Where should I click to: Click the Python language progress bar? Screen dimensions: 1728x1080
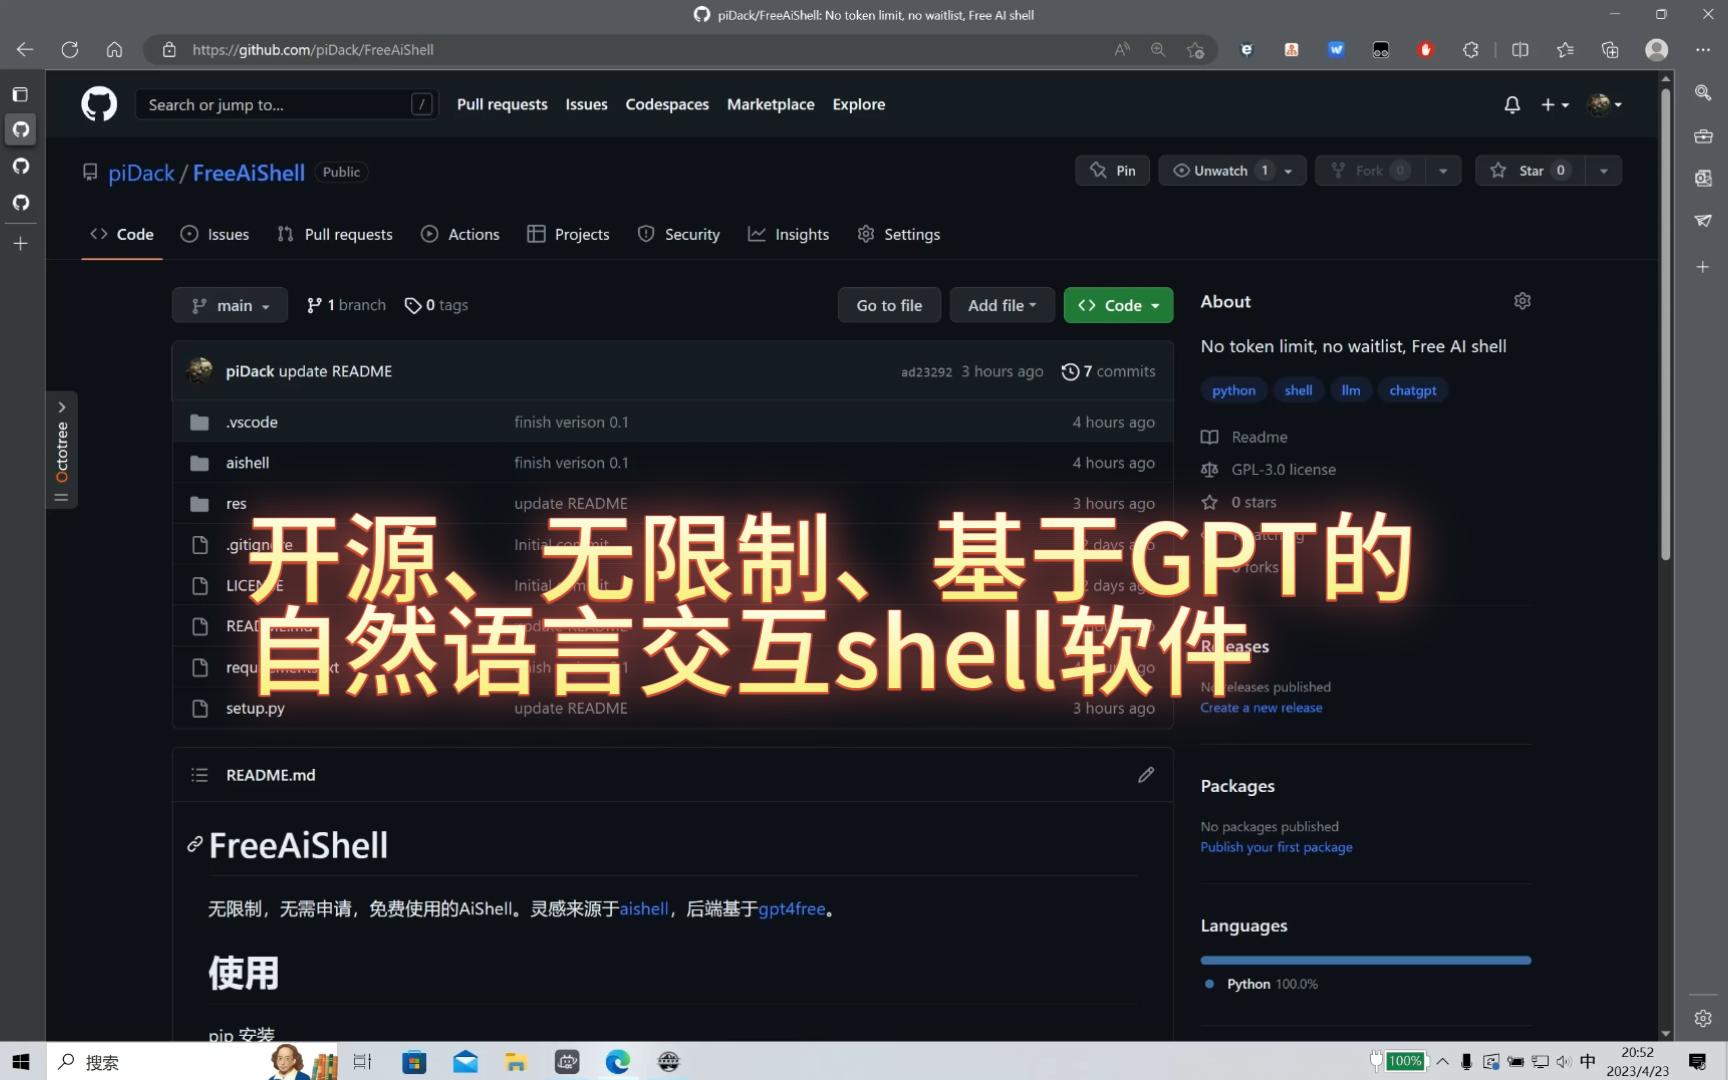click(1365, 959)
